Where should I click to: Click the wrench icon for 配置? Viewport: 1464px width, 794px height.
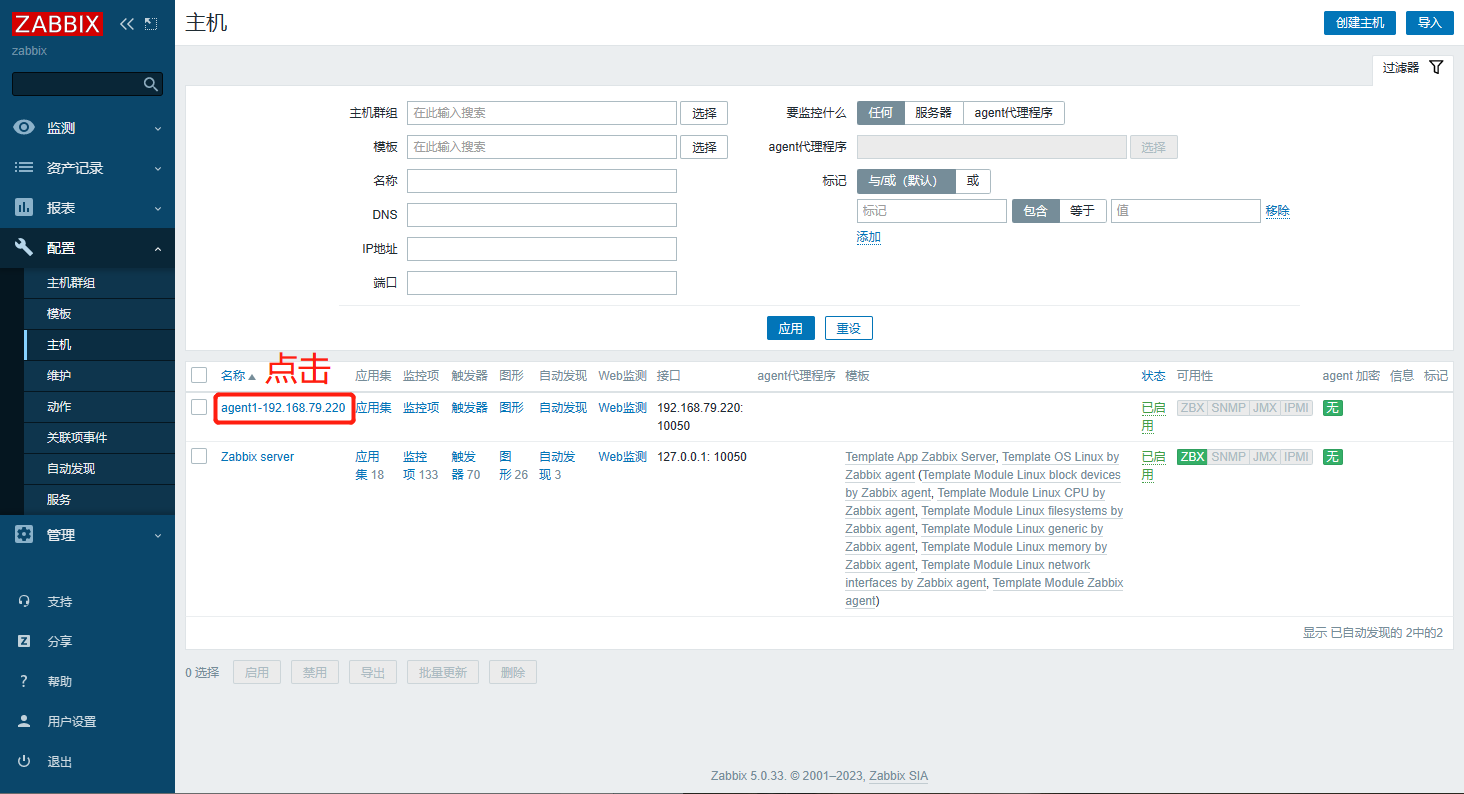pyautogui.click(x=24, y=248)
